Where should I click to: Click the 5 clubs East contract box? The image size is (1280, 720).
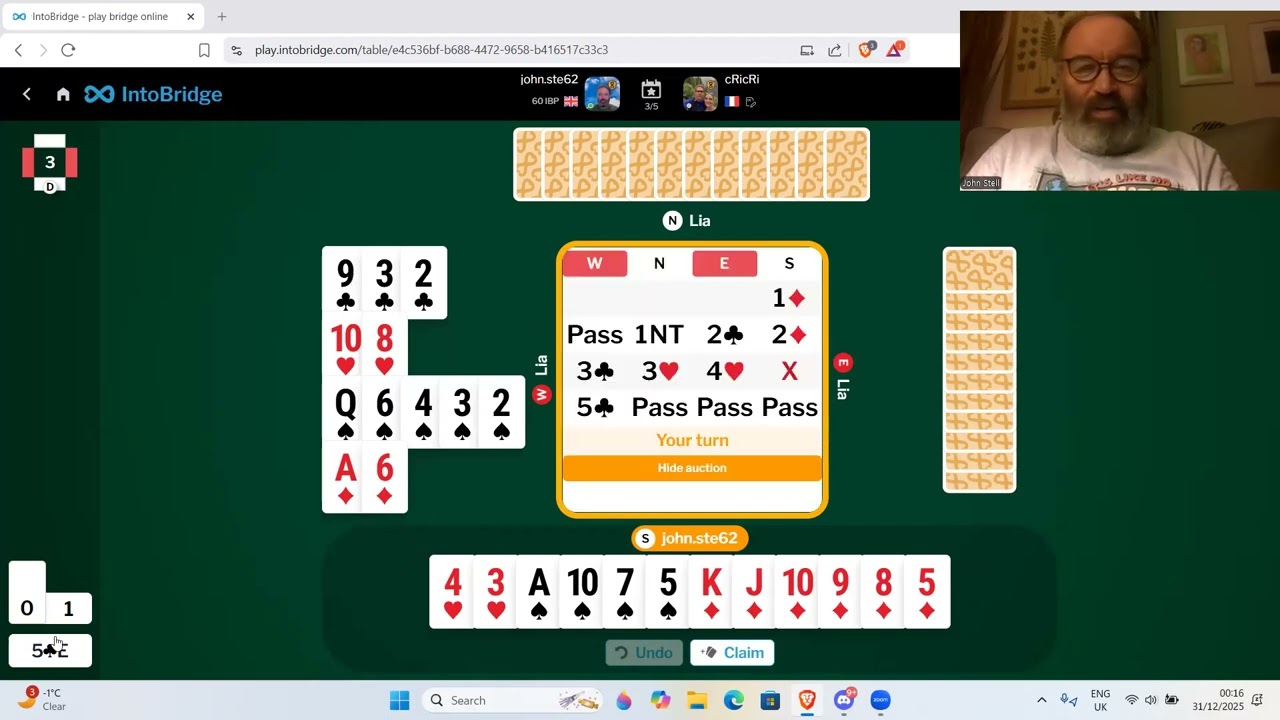coord(50,650)
